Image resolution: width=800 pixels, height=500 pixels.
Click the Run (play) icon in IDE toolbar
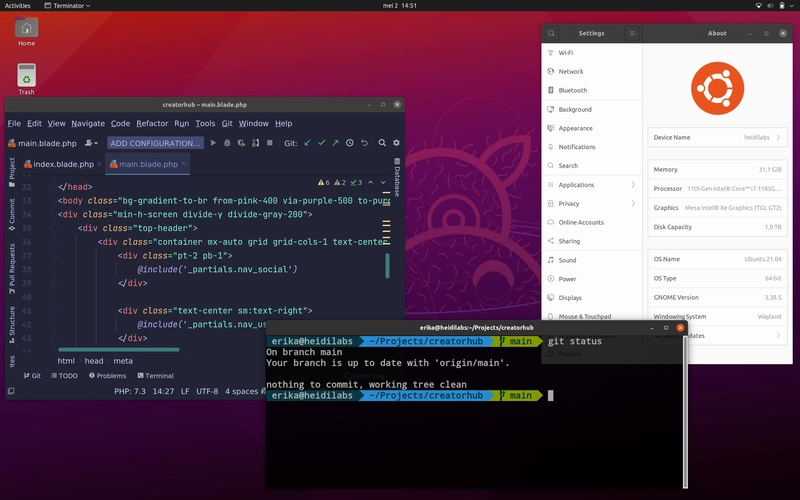(x=213, y=143)
